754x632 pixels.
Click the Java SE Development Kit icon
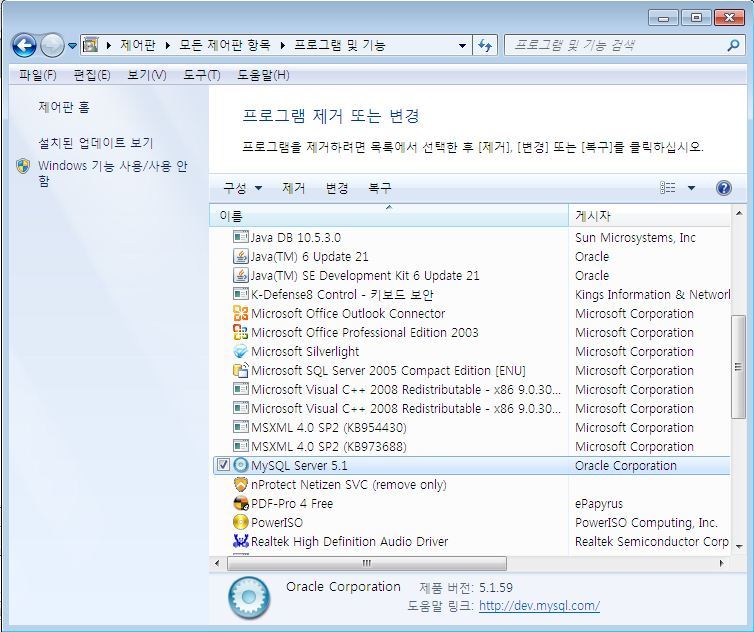point(240,275)
